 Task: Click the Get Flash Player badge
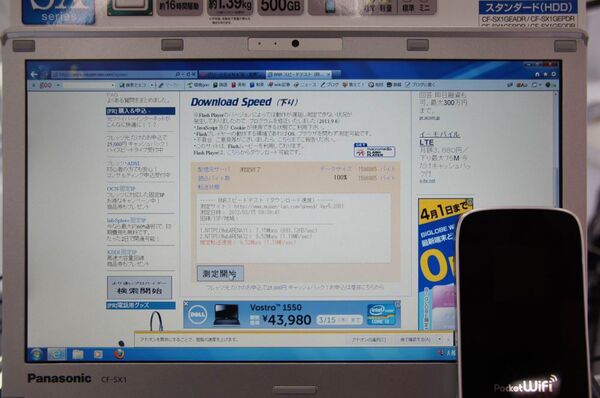[374, 150]
